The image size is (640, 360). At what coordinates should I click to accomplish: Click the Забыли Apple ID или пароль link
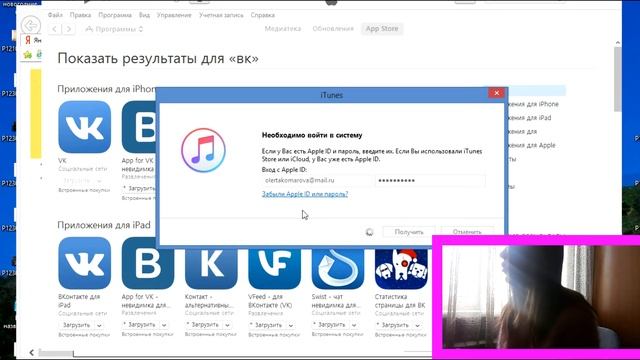305,194
